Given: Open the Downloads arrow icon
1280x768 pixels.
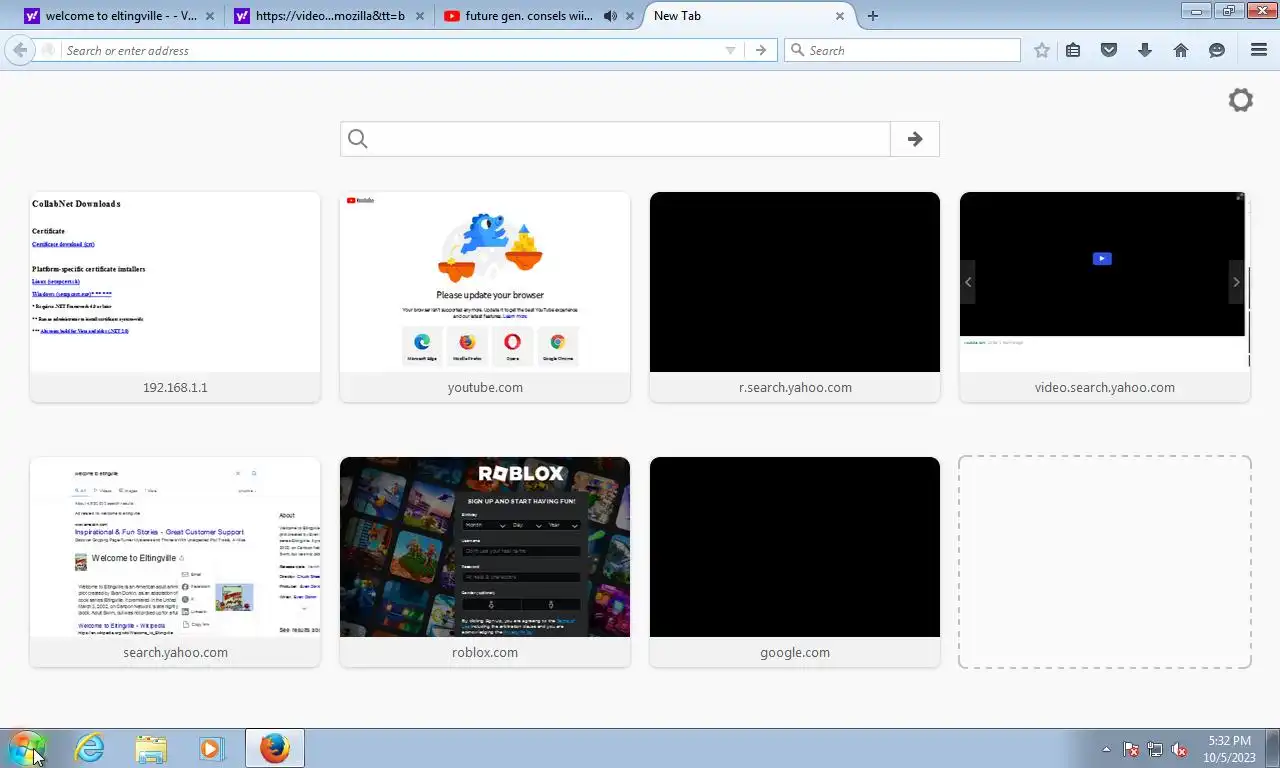Looking at the screenshot, I should tap(1145, 50).
